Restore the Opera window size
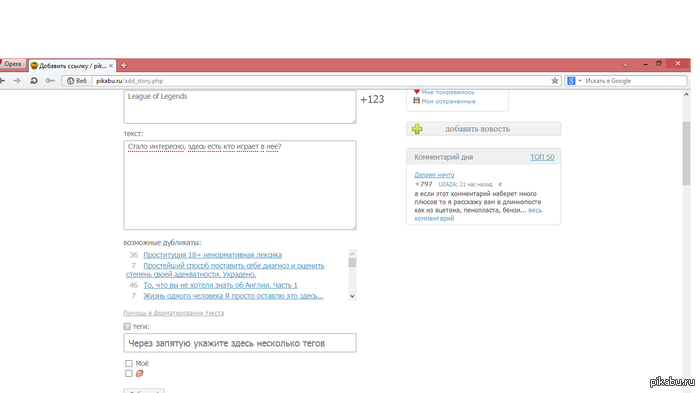Screen dimensions: 700x393 pyautogui.click(x=658, y=64)
